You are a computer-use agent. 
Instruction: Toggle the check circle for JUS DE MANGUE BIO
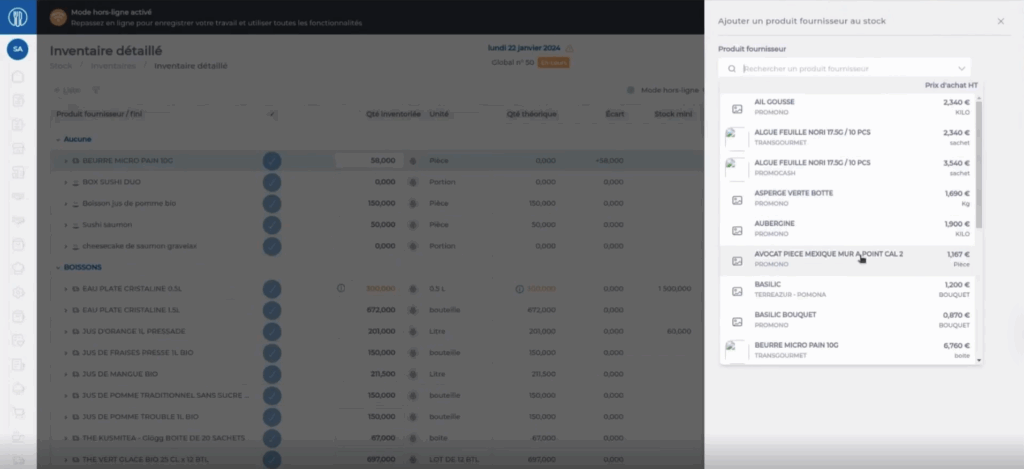(272, 374)
